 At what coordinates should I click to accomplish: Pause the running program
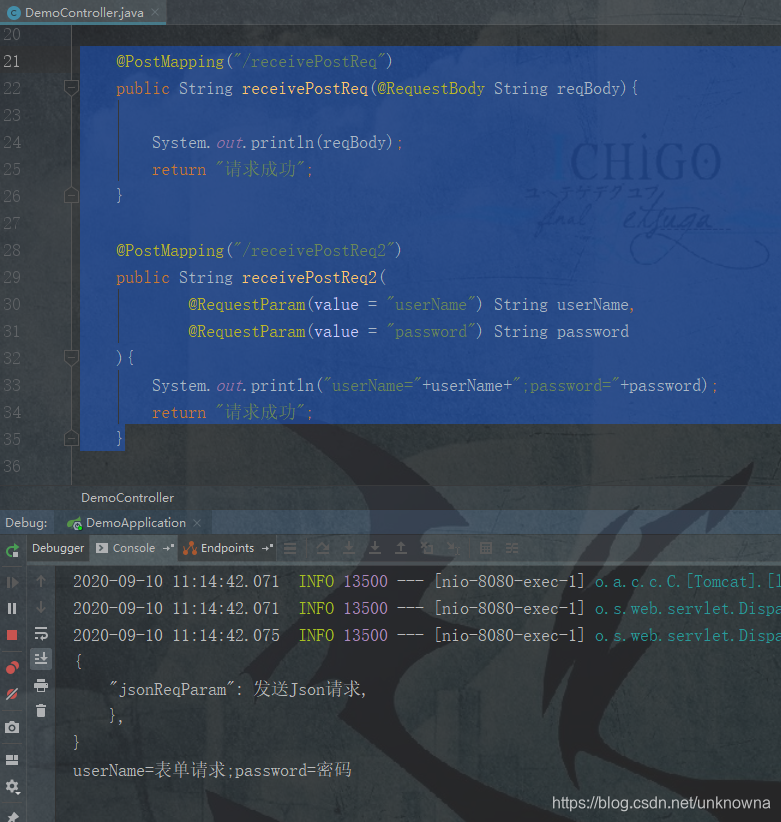coord(12,608)
